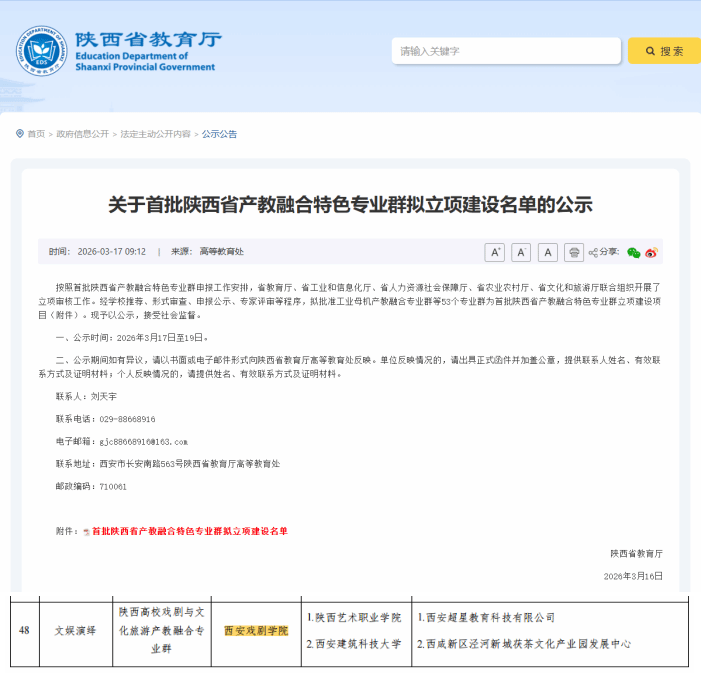Click the magnifier icon in search button
The image size is (702, 674).
click(650, 51)
